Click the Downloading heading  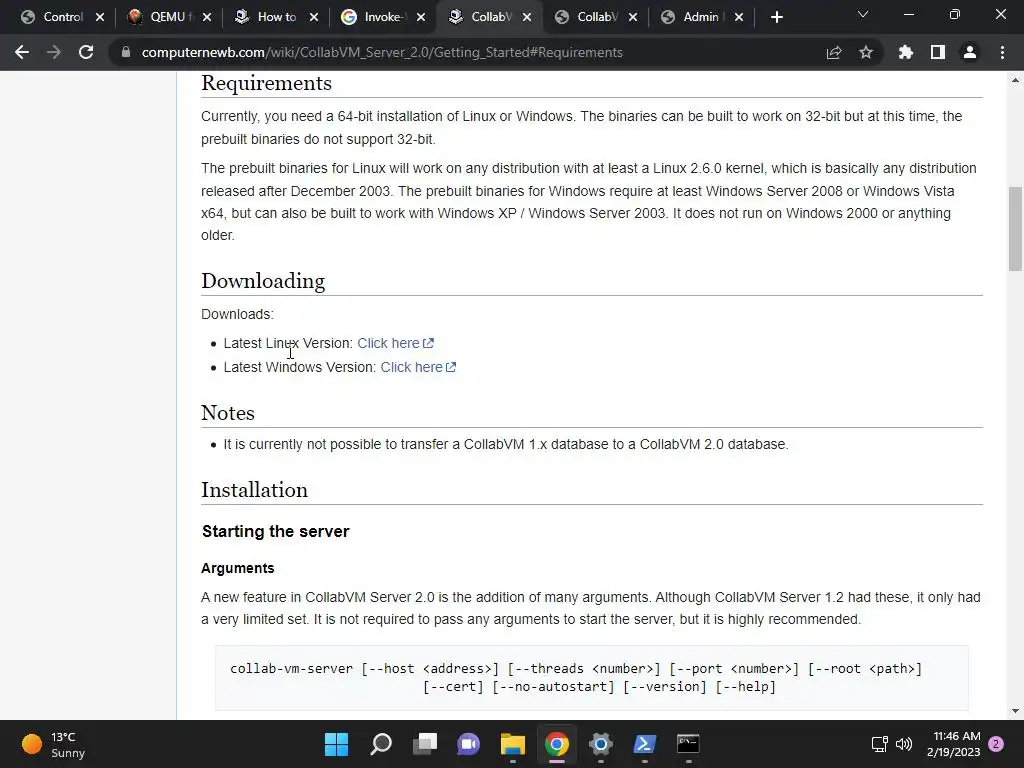pyautogui.click(x=263, y=281)
